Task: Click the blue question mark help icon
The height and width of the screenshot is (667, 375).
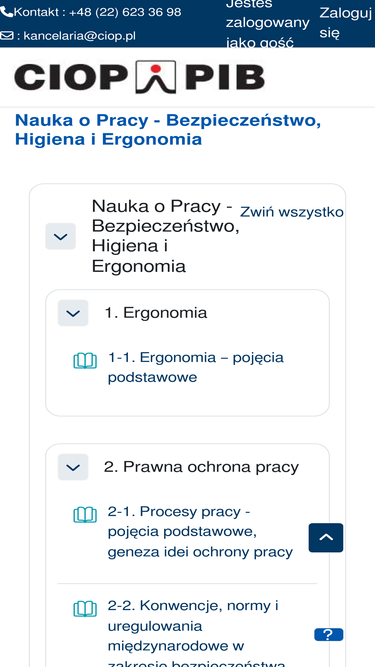Action: click(329, 635)
